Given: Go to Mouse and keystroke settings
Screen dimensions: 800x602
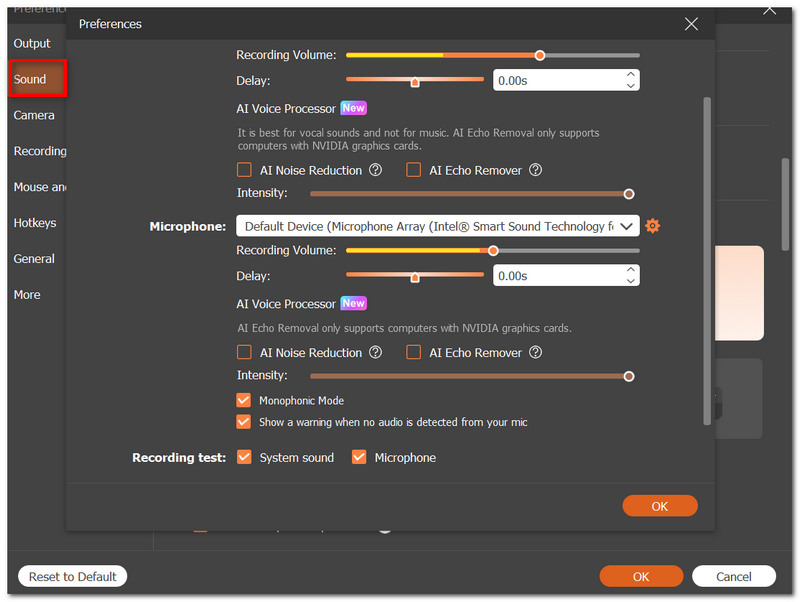Looking at the screenshot, I should click(40, 187).
